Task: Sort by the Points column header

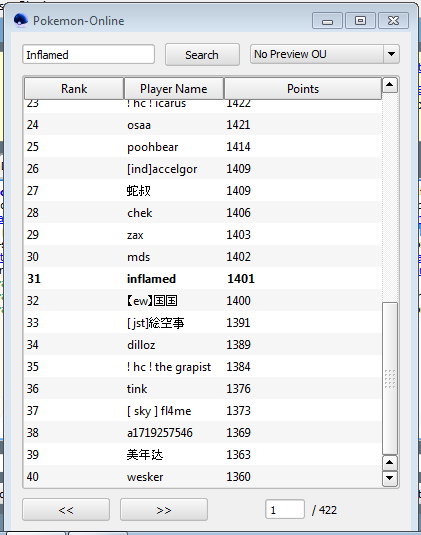Action: pos(303,89)
